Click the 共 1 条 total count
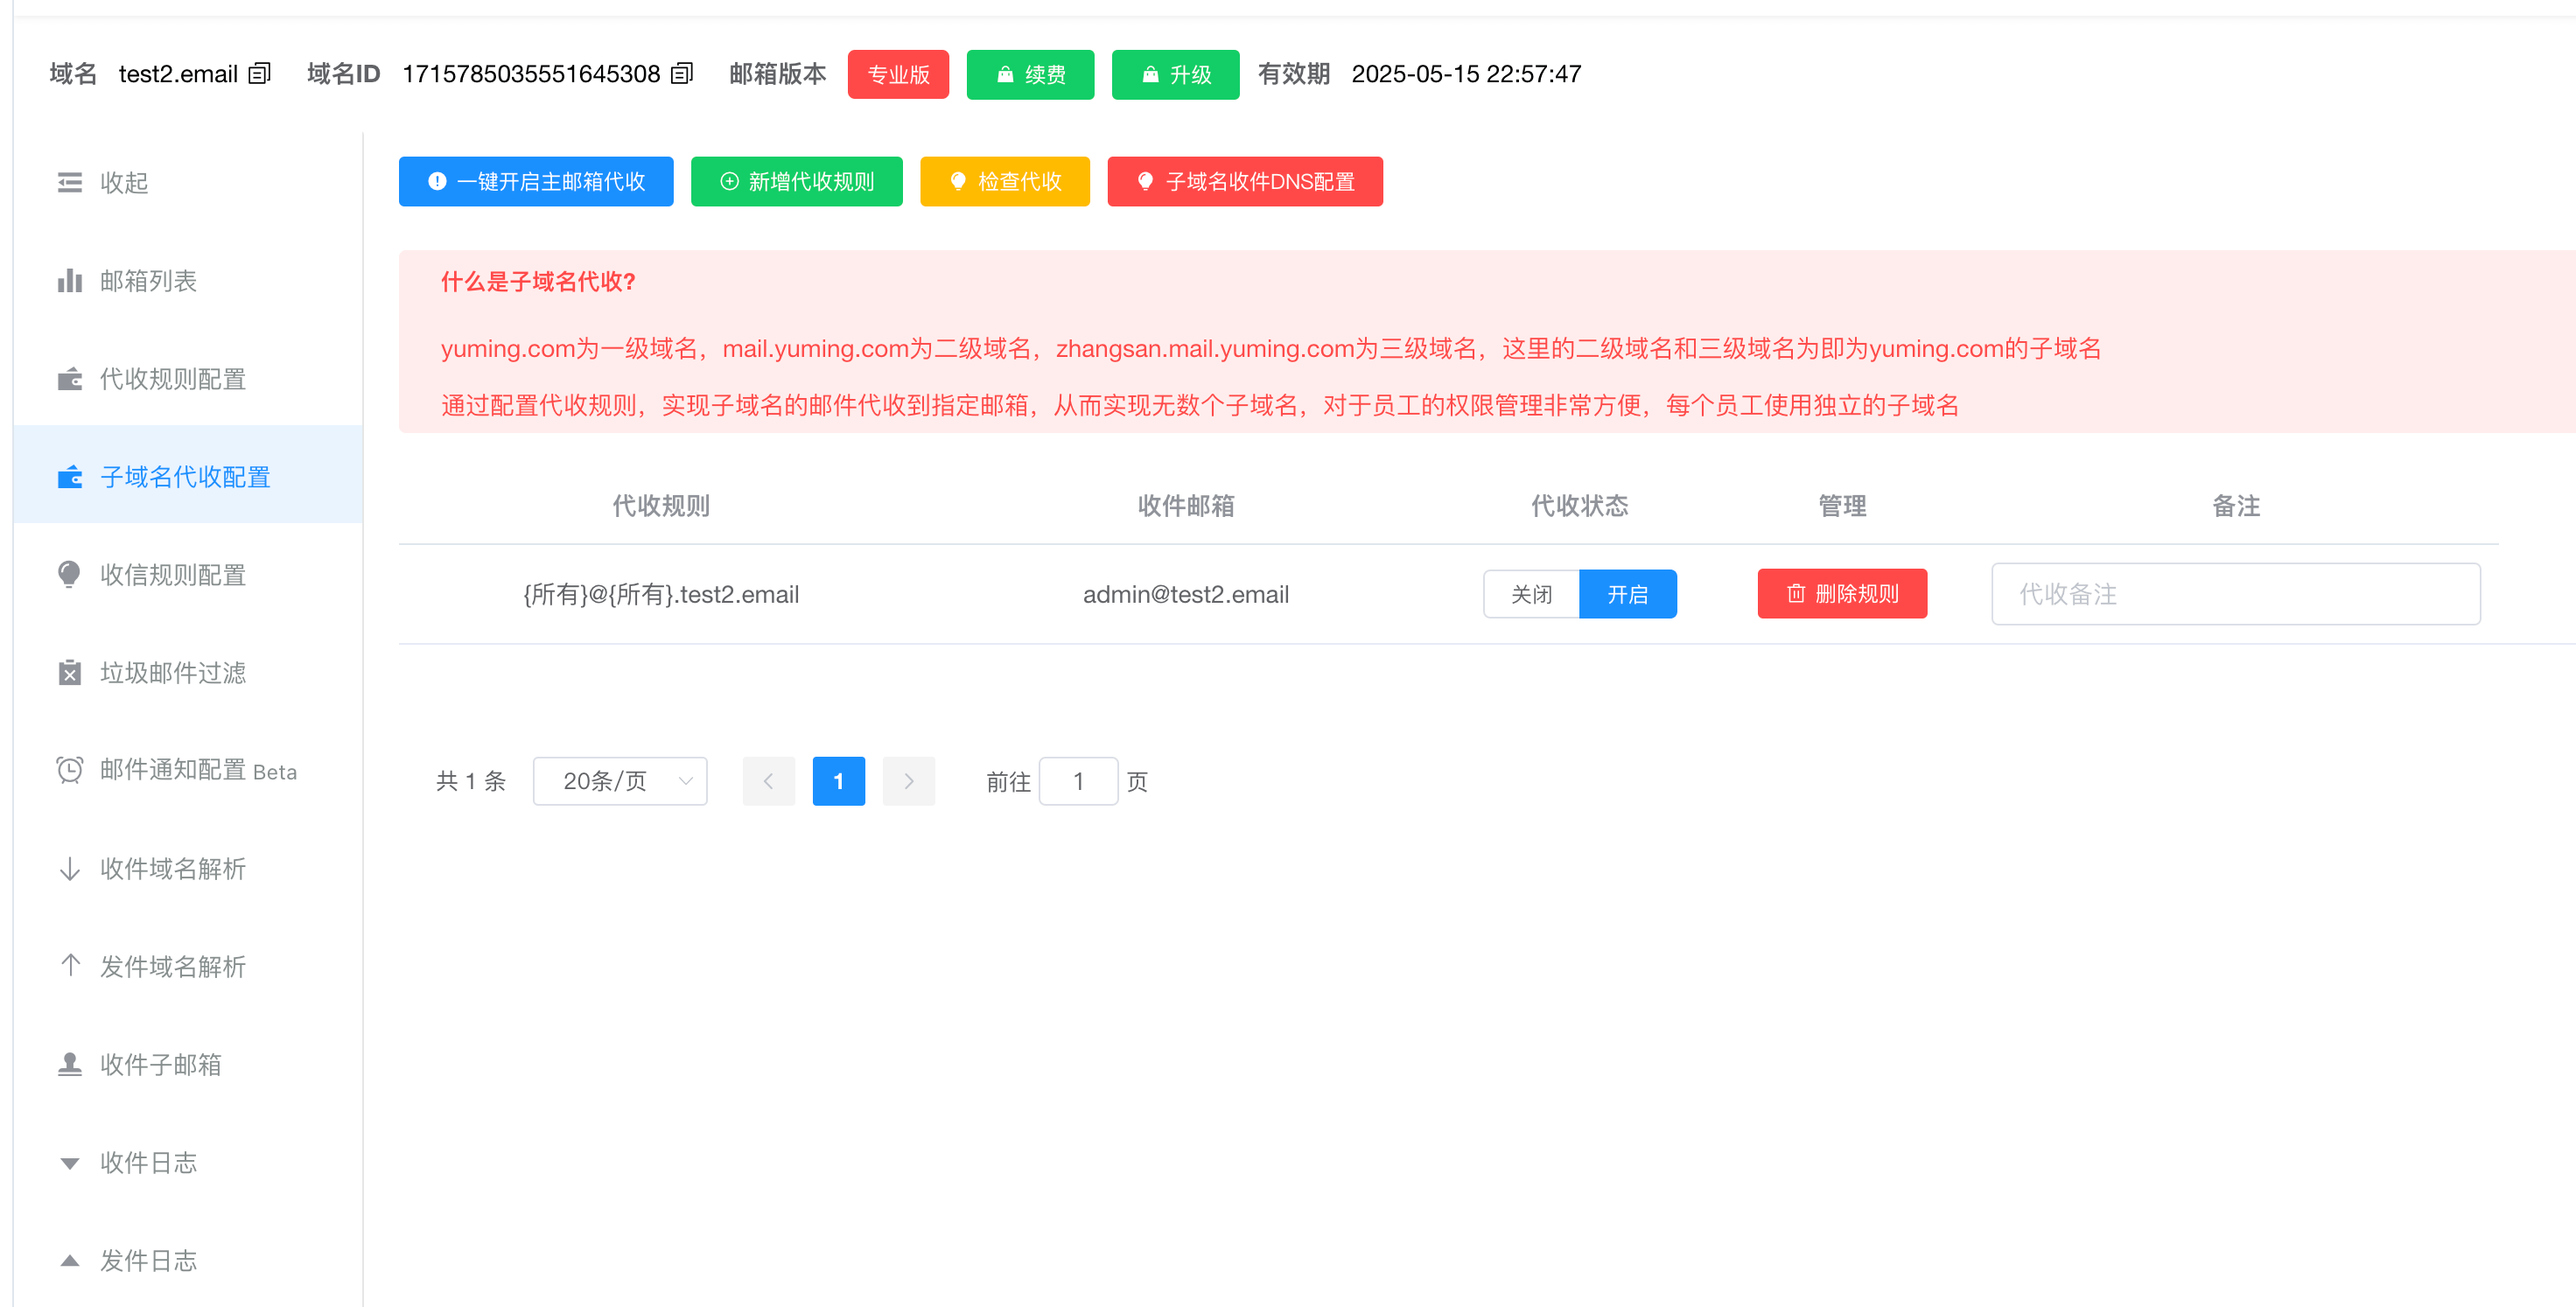Screen dimensions: 2576x1307 [470, 781]
